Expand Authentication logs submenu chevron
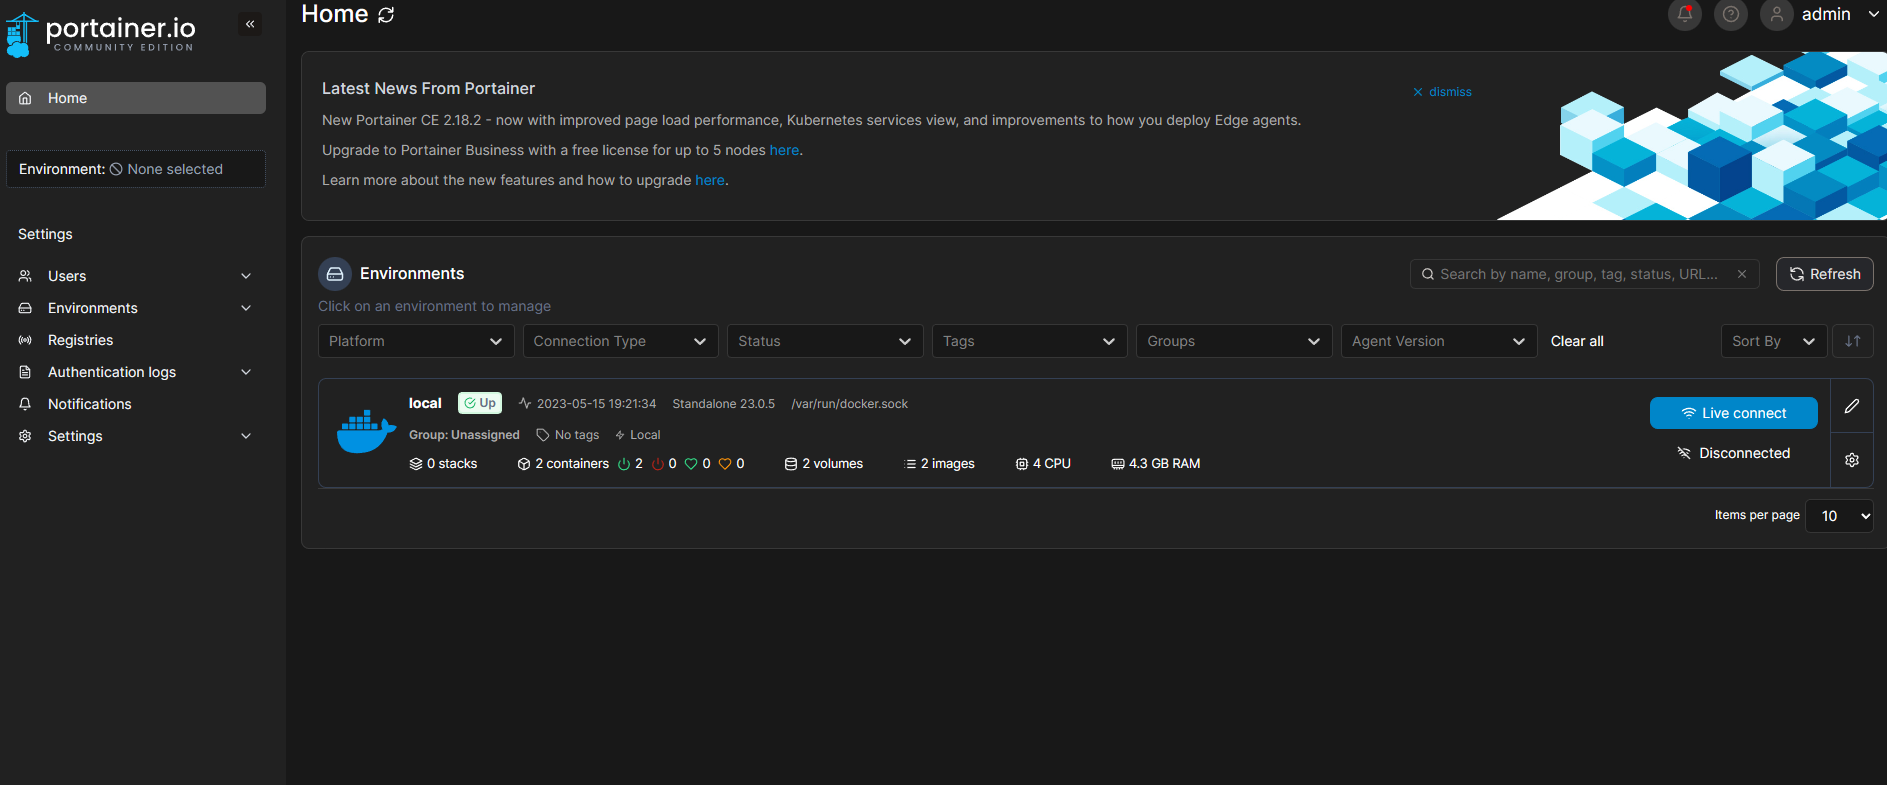This screenshot has height=785, width=1887. click(246, 372)
